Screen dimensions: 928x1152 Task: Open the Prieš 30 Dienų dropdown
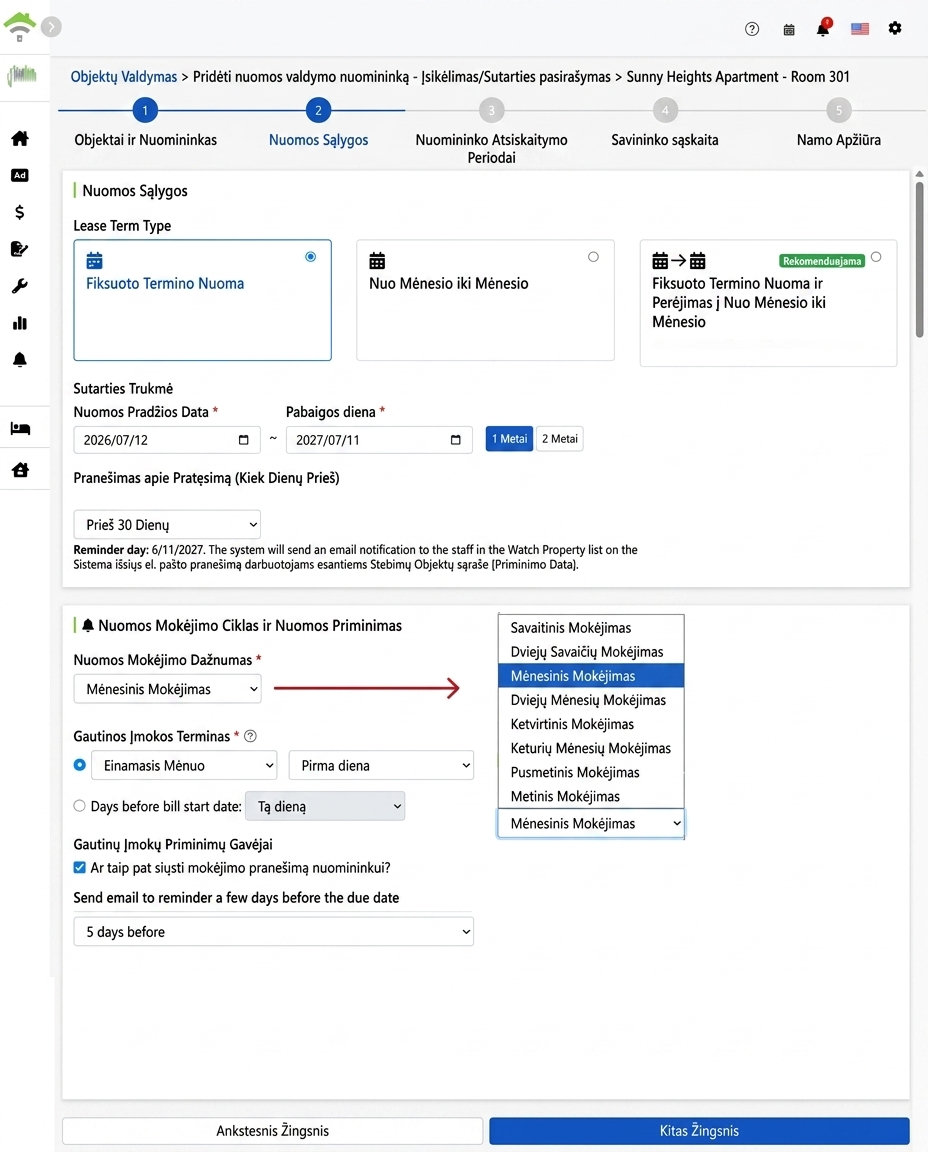click(x=168, y=525)
